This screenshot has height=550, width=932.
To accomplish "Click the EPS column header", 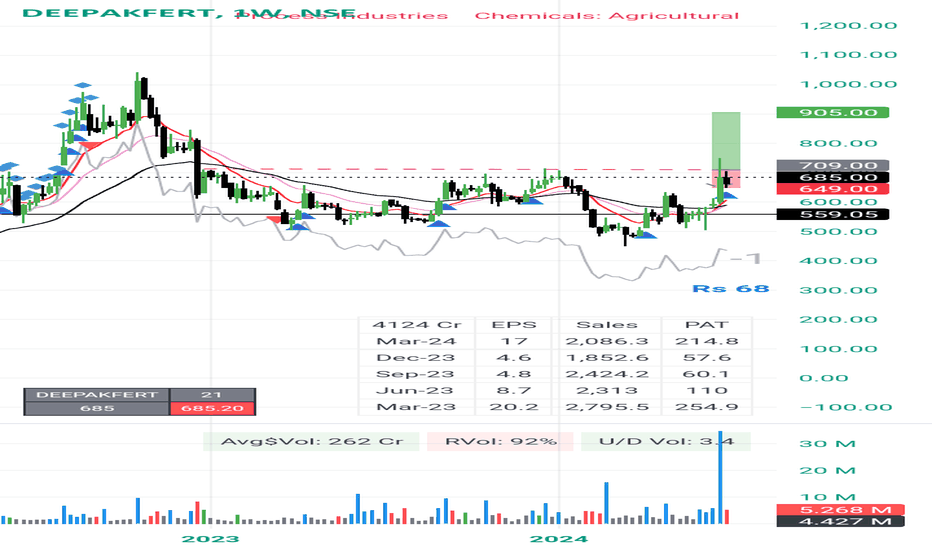I will tap(514, 325).
